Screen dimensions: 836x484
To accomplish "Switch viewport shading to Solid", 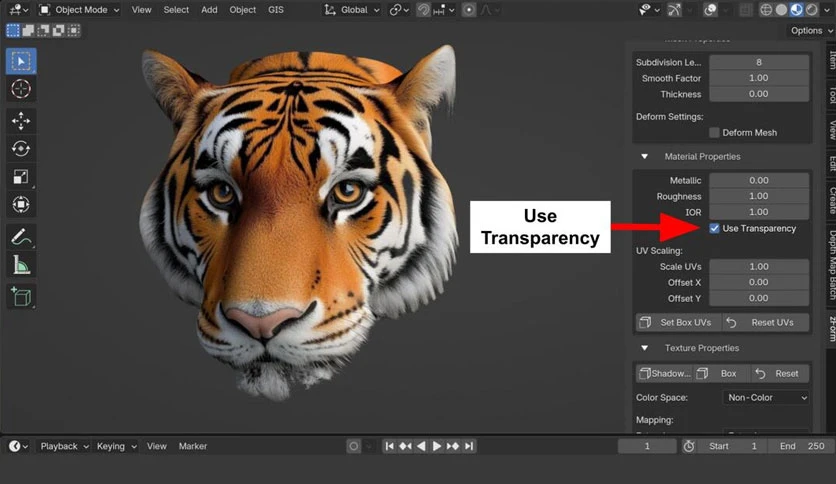I will pyautogui.click(x=781, y=10).
